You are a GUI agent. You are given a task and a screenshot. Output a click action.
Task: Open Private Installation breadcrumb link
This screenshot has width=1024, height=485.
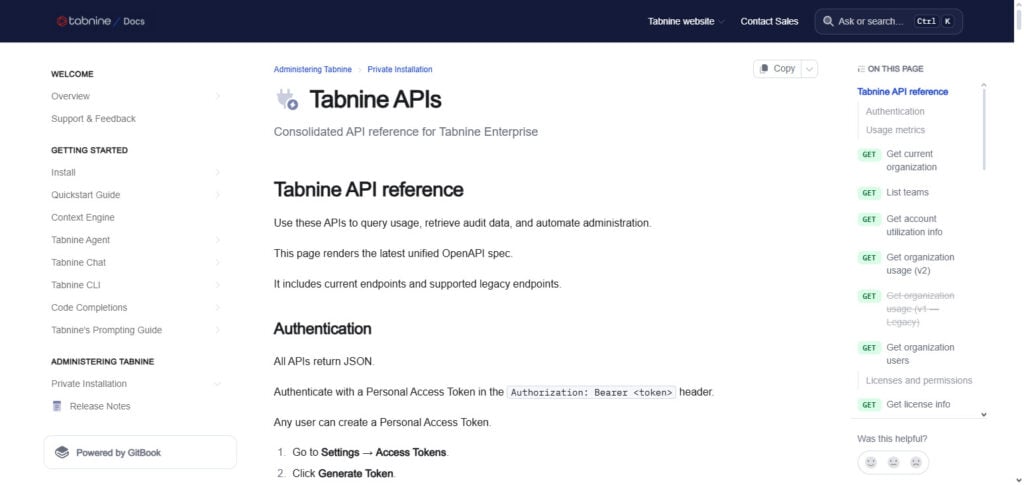400,69
